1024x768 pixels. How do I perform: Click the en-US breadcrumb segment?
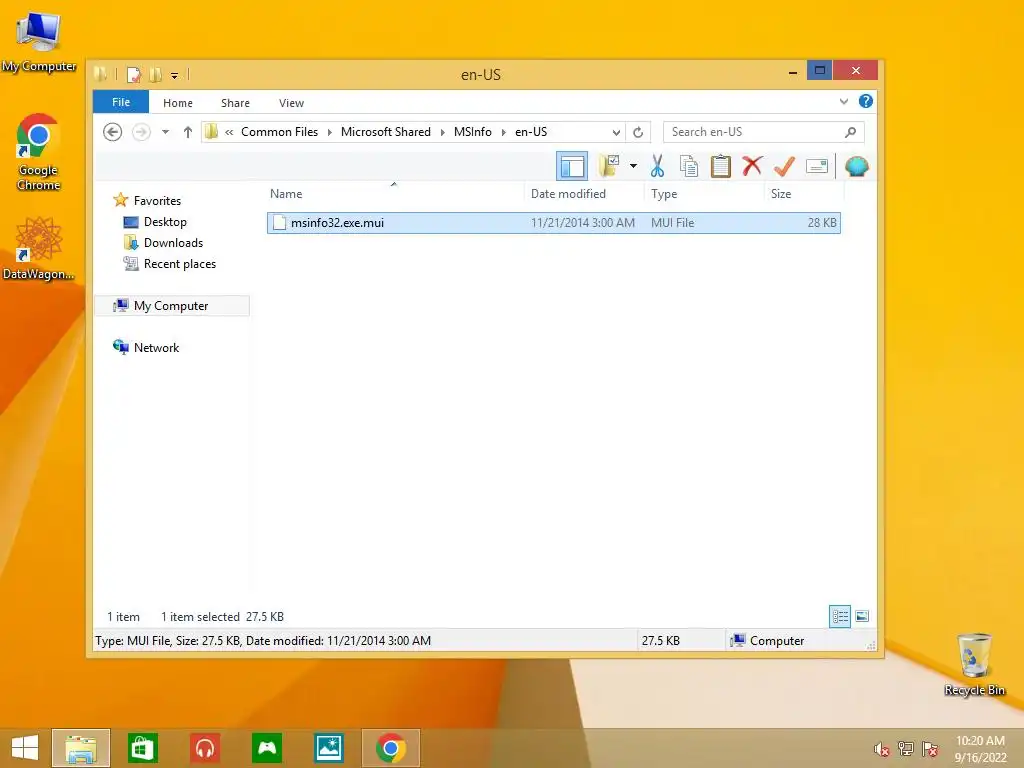pos(531,132)
